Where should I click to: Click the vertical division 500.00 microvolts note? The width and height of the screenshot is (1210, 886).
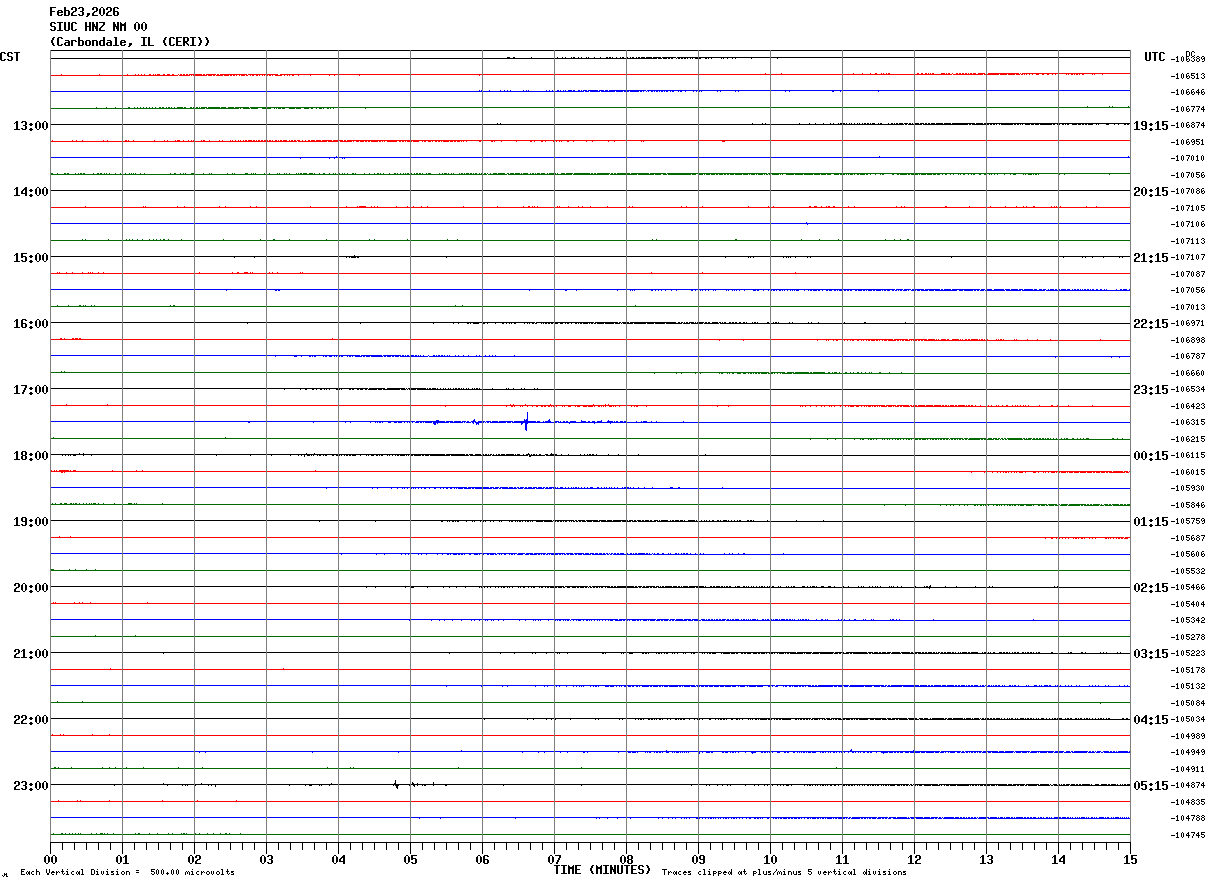pos(127,873)
